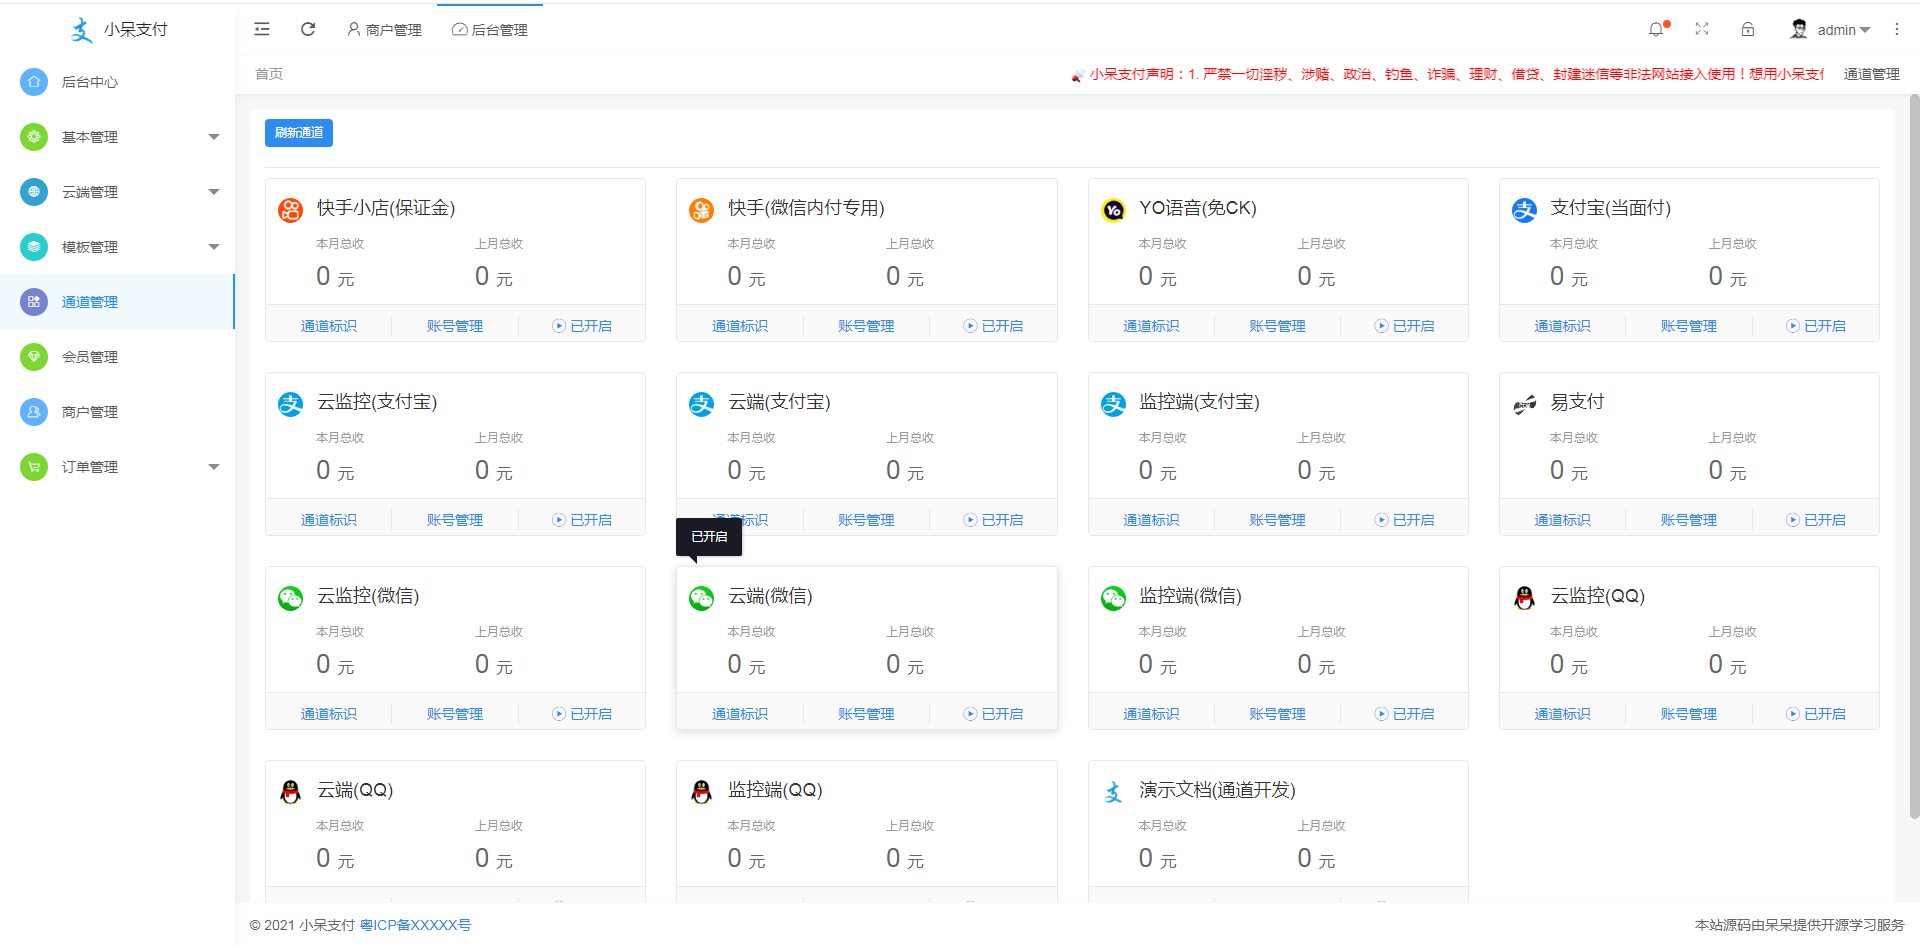Click 监控端(QQ) penguin icon

click(x=701, y=792)
